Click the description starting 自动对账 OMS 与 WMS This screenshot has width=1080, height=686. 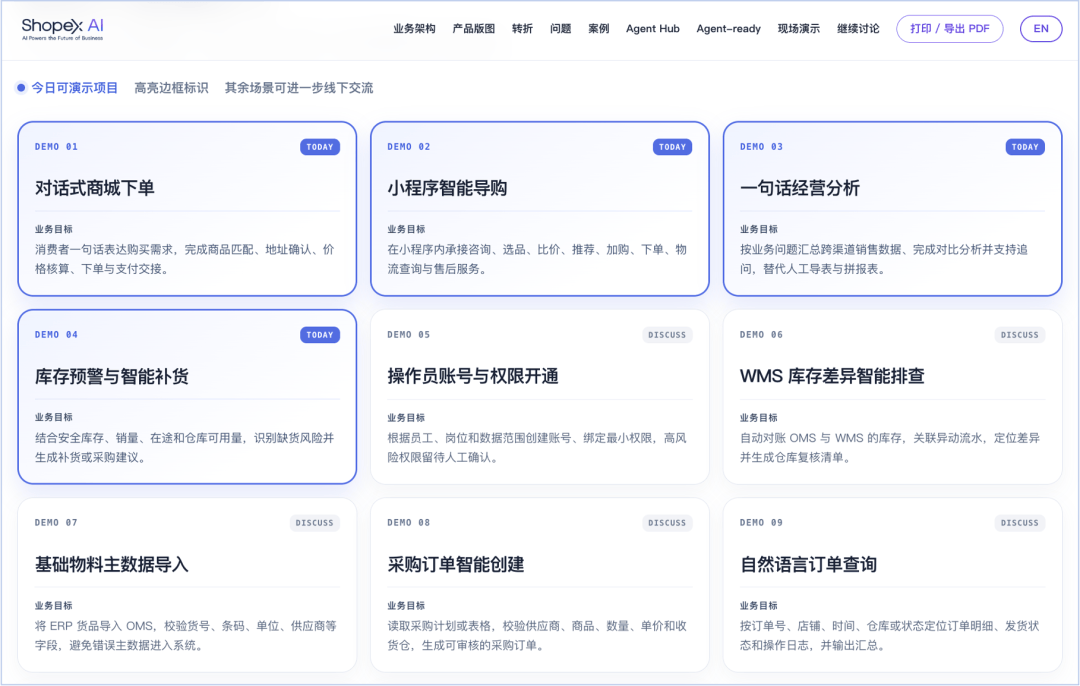890,448
